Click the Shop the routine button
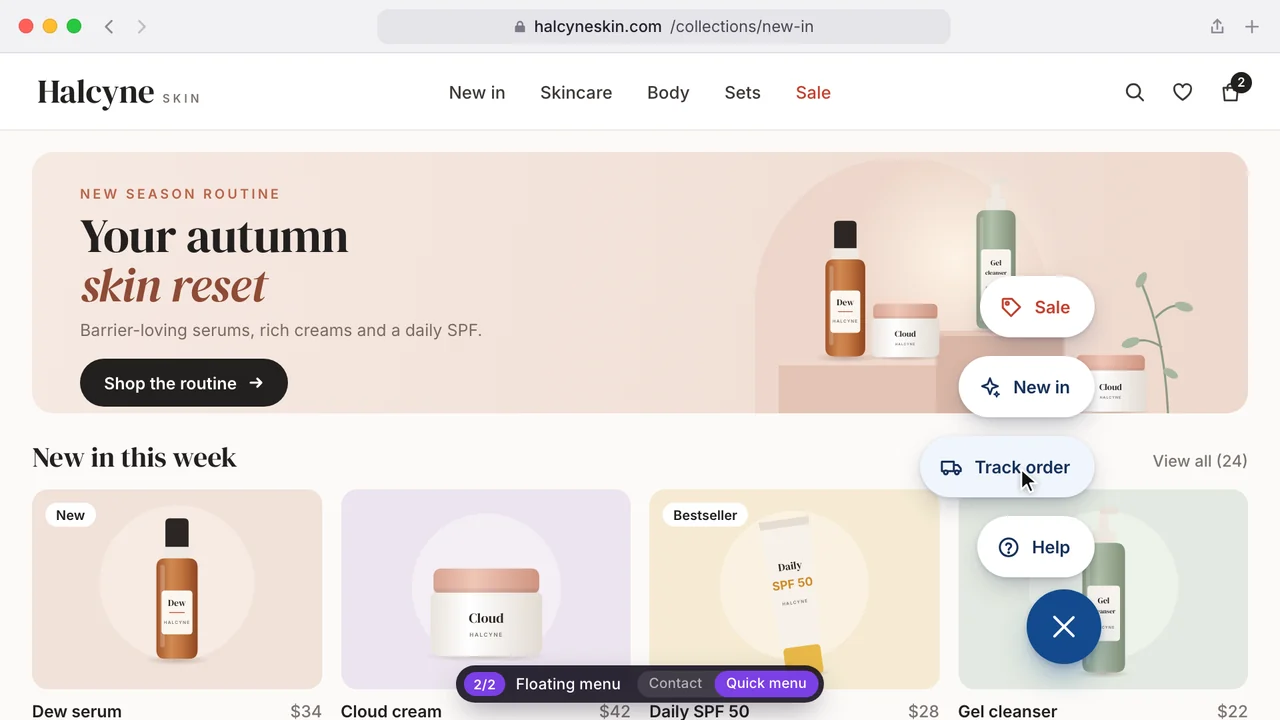 pos(184,383)
